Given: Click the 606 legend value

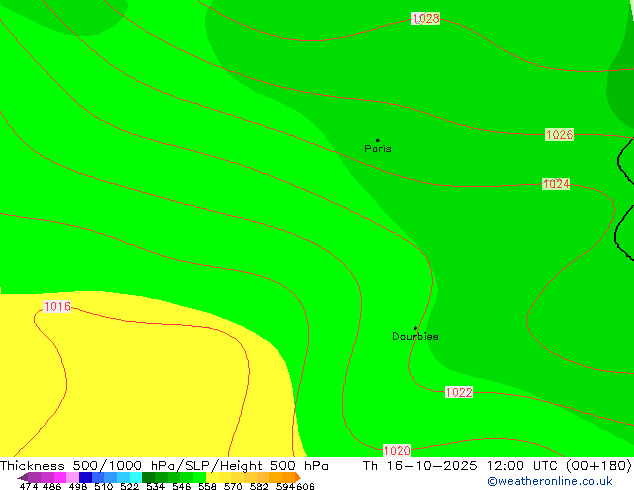Looking at the screenshot, I should pos(305,486).
